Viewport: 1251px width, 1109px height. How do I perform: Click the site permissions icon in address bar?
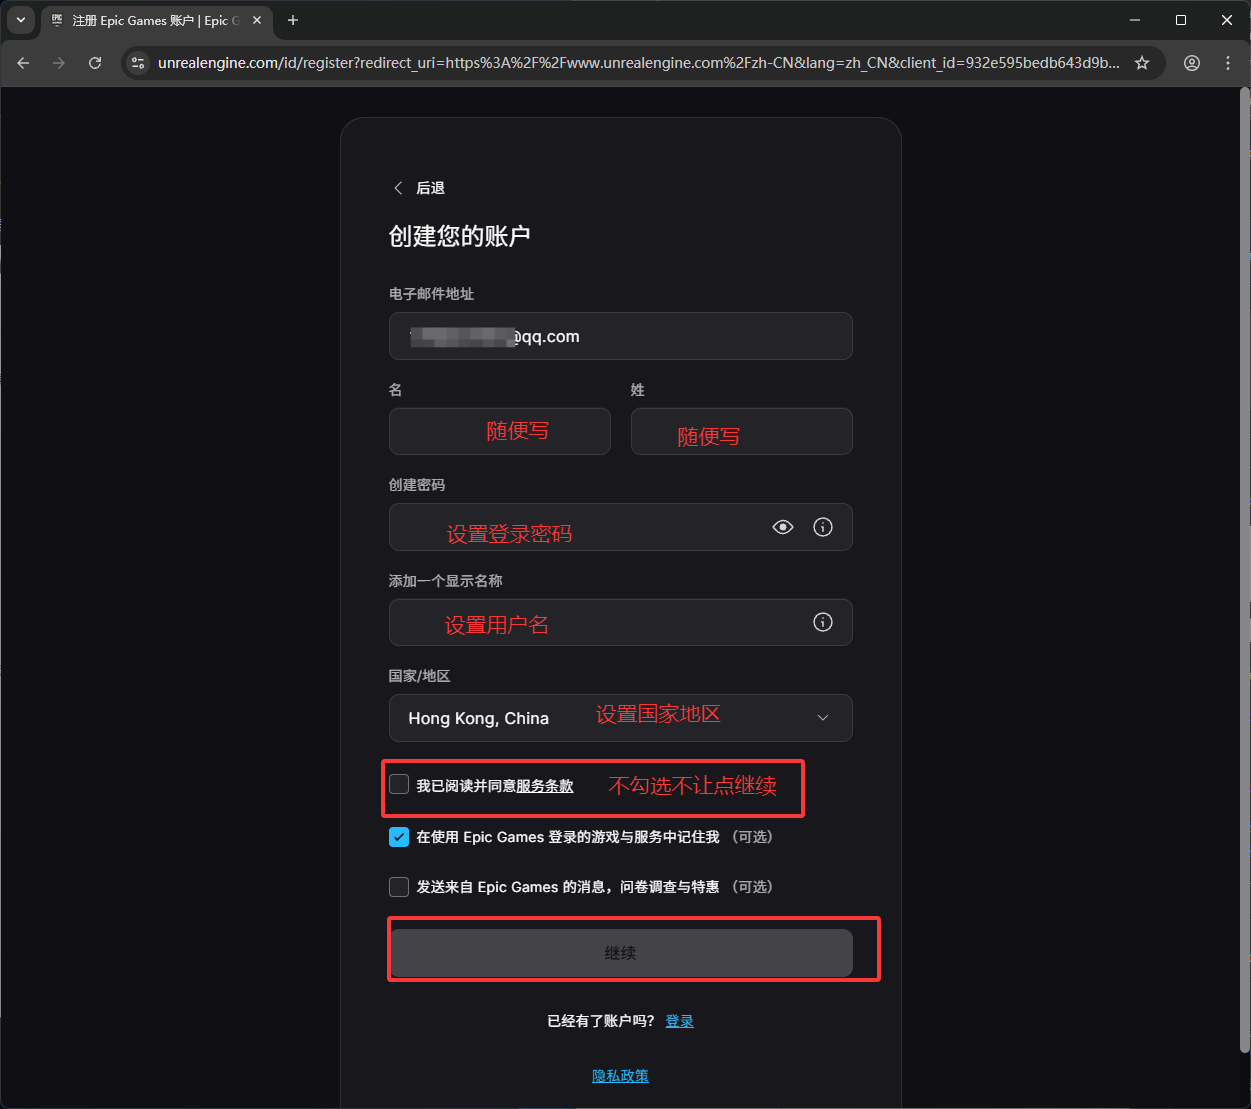click(x=137, y=62)
